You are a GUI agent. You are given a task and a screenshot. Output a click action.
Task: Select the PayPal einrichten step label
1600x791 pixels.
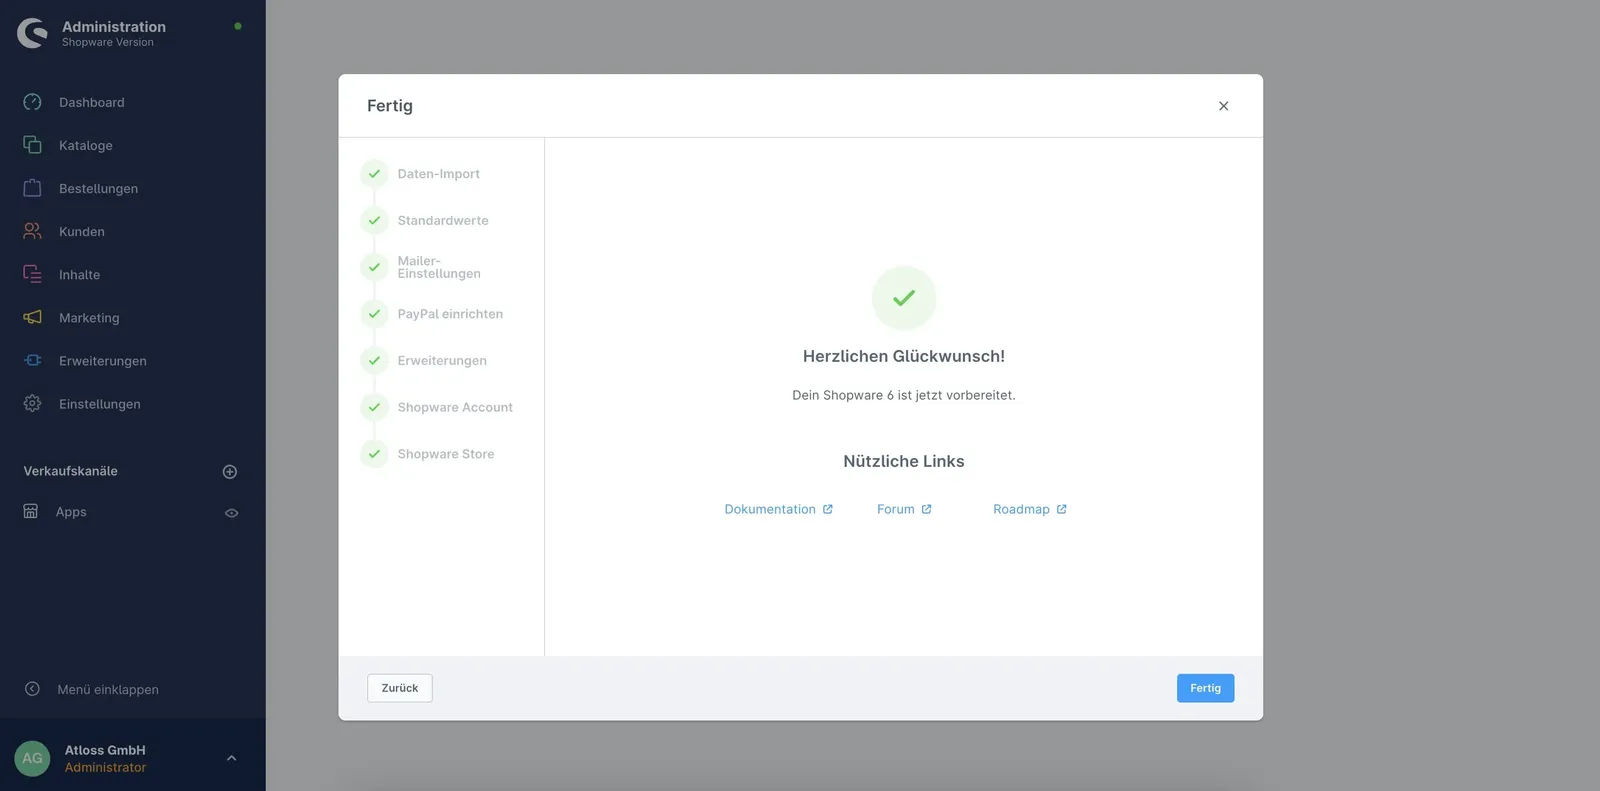pyautogui.click(x=450, y=314)
